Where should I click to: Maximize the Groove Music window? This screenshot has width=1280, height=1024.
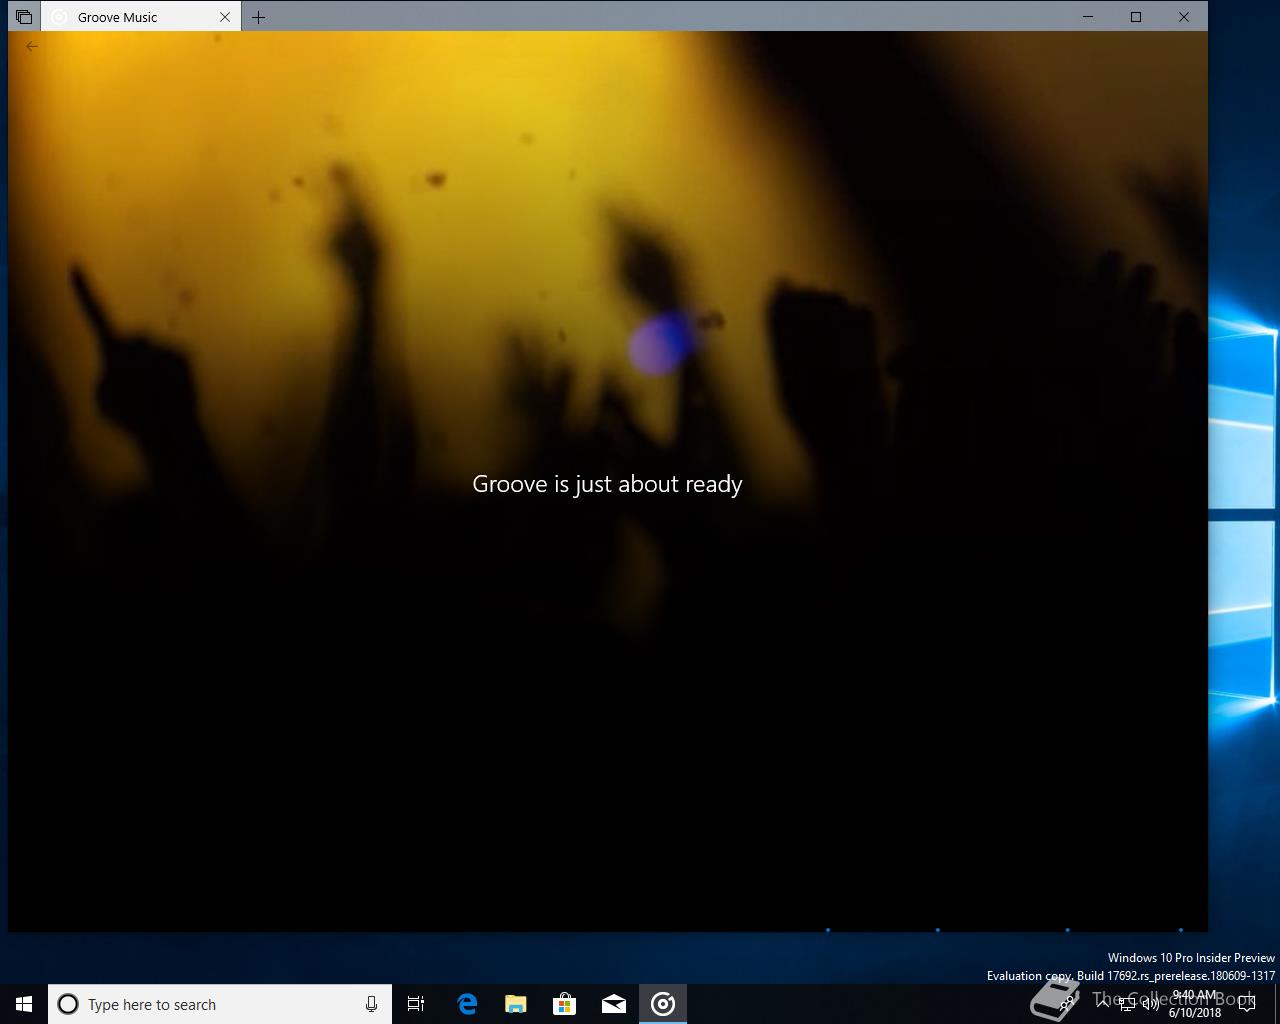(1136, 17)
